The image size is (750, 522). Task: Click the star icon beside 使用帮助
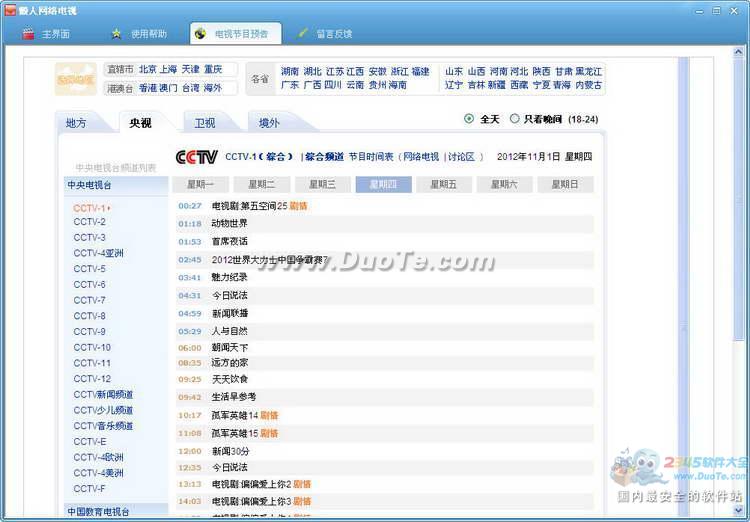[x=116, y=33]
